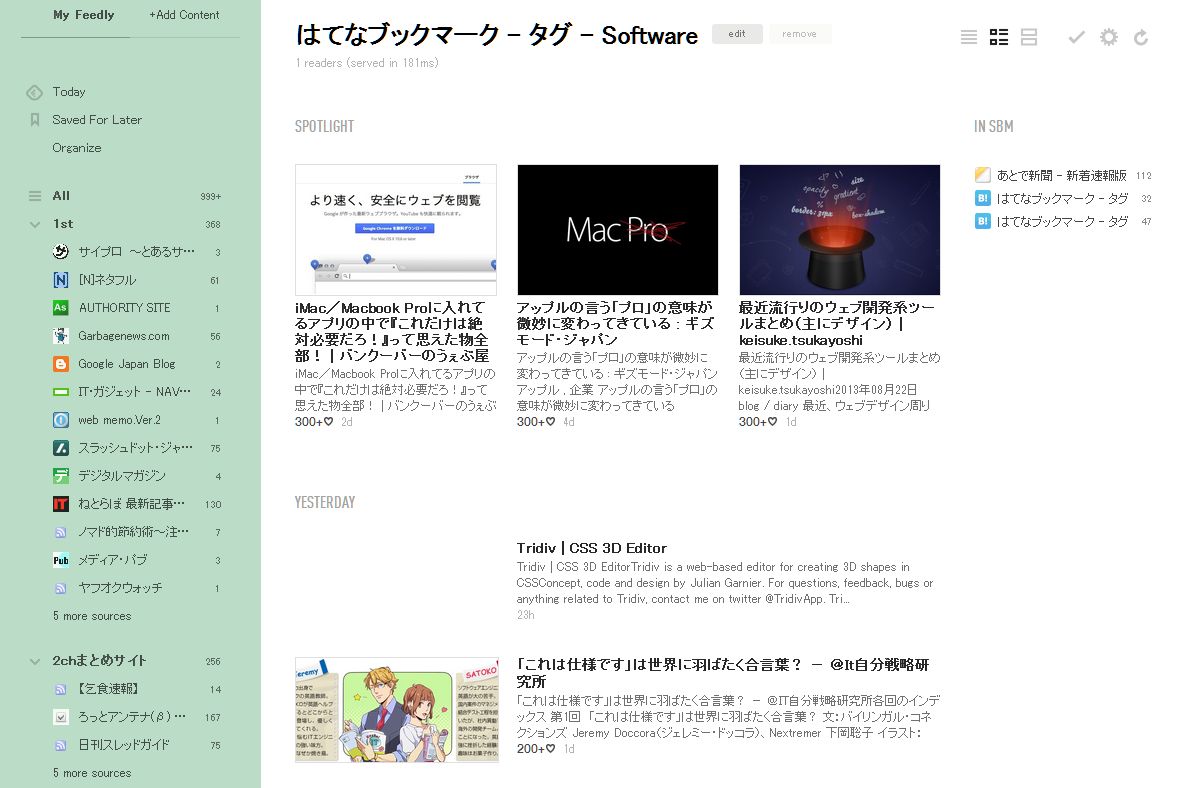Open アップルの言う「プロ」 article title
The width and height of the screenshot is (1181, 788).
615,324
